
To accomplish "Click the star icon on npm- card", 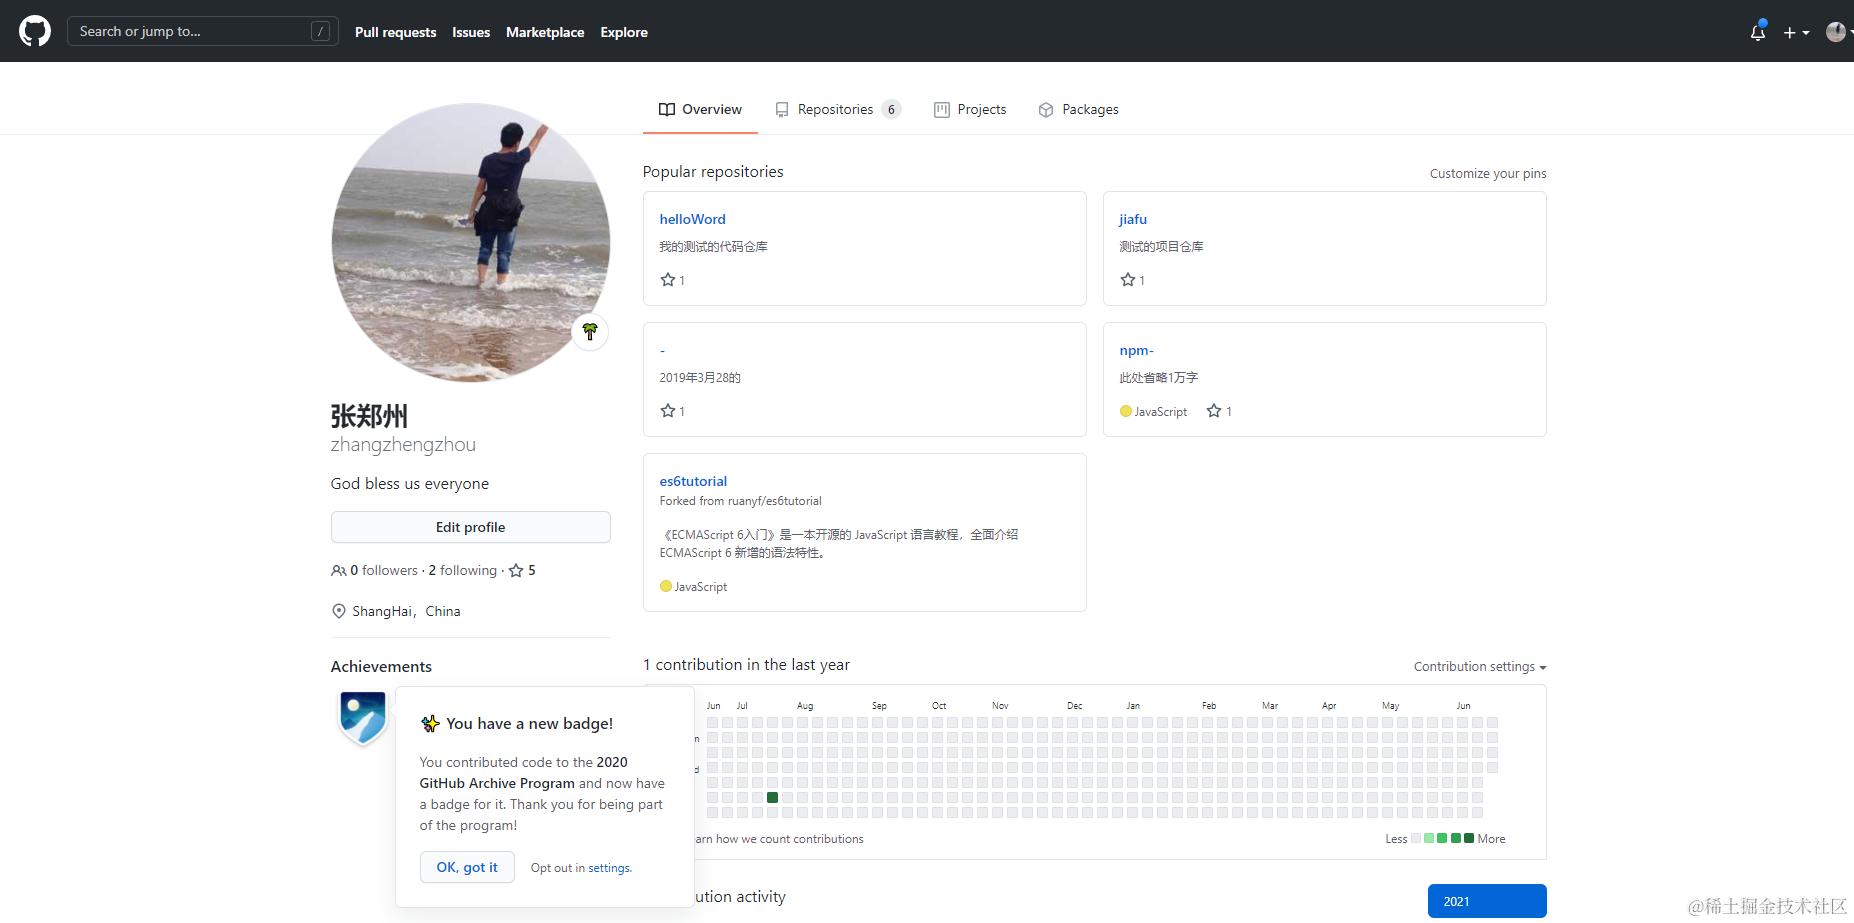I will point(1213,411).
